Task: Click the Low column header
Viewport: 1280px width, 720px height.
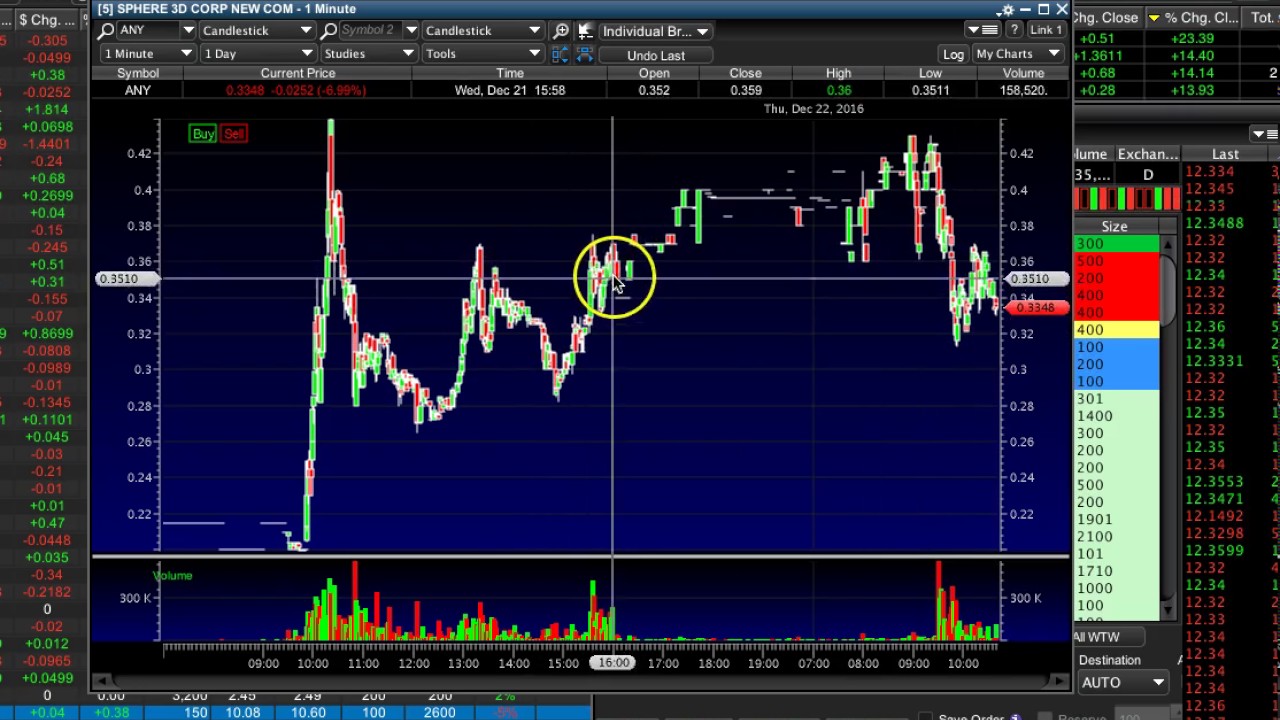Action: (930, 73)
